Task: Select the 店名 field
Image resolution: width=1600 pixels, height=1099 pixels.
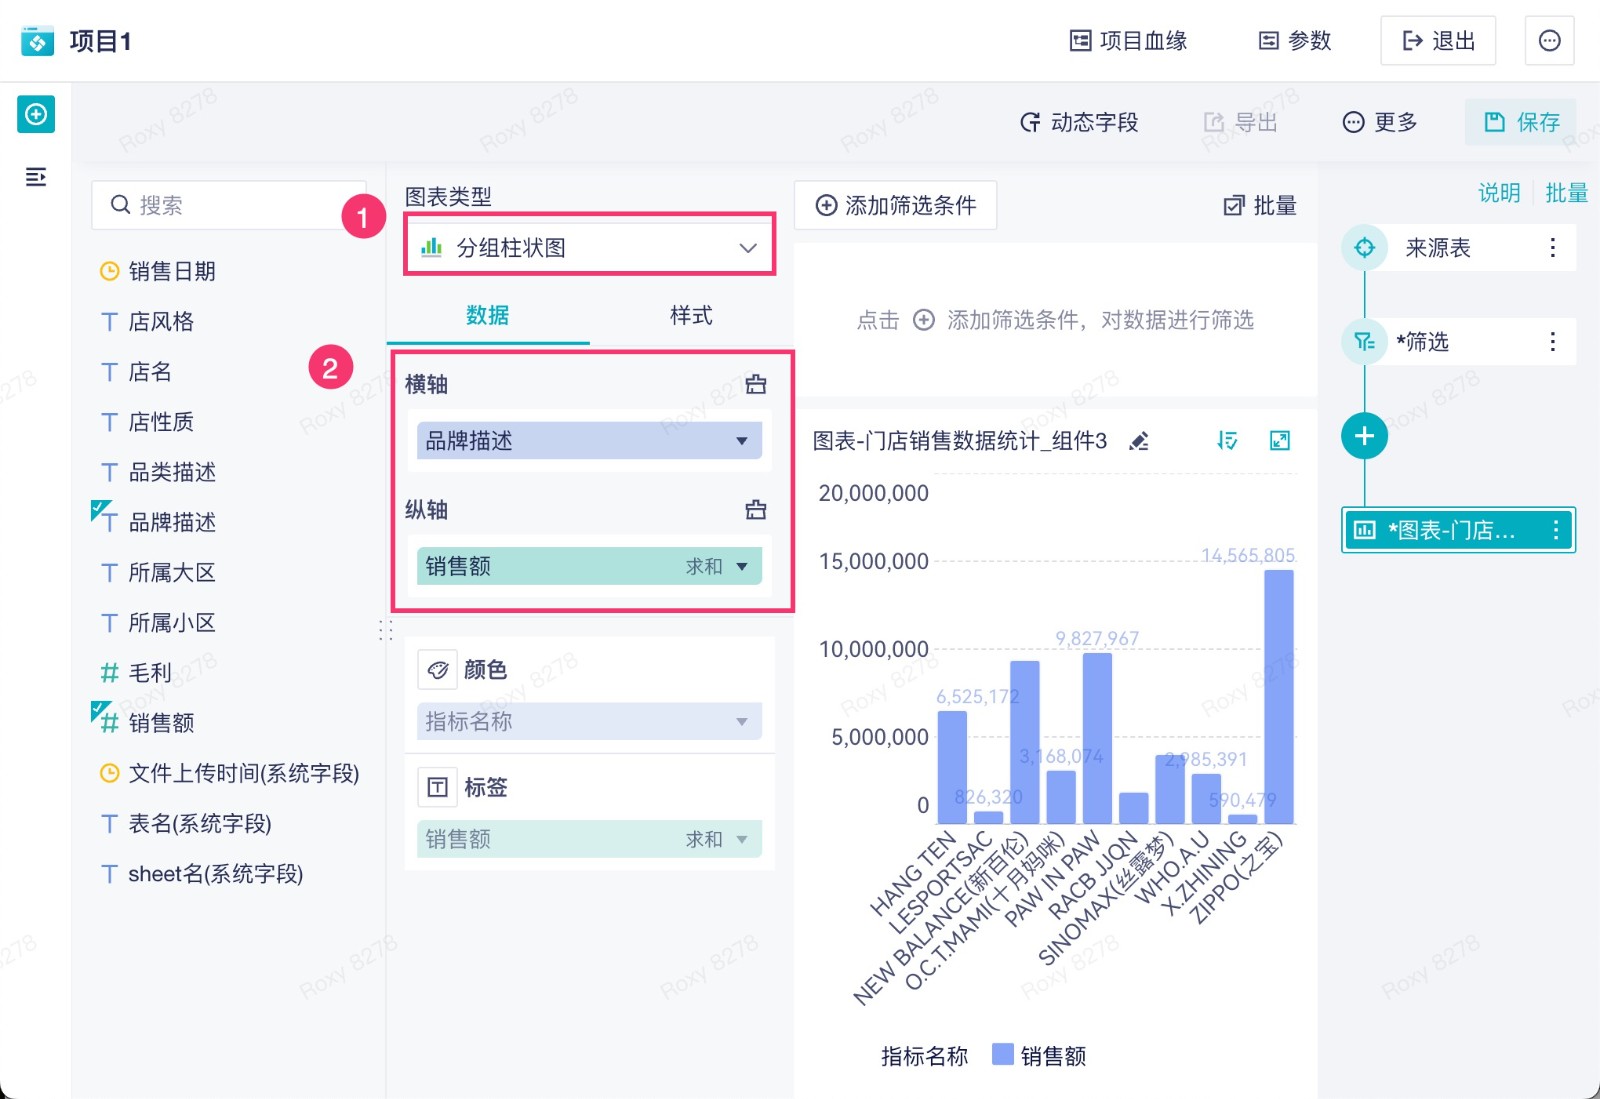Action: pos(137,372)
